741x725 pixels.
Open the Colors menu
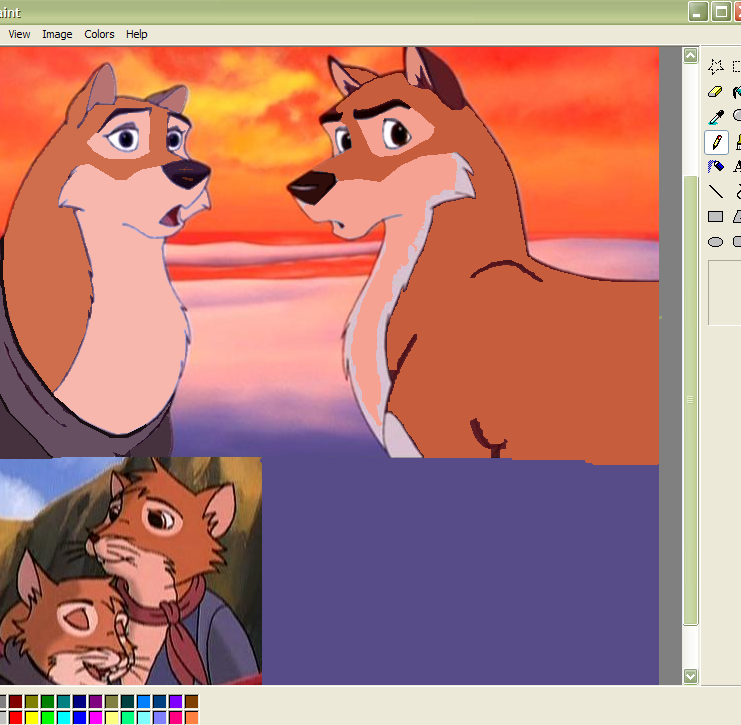(99, 34)
